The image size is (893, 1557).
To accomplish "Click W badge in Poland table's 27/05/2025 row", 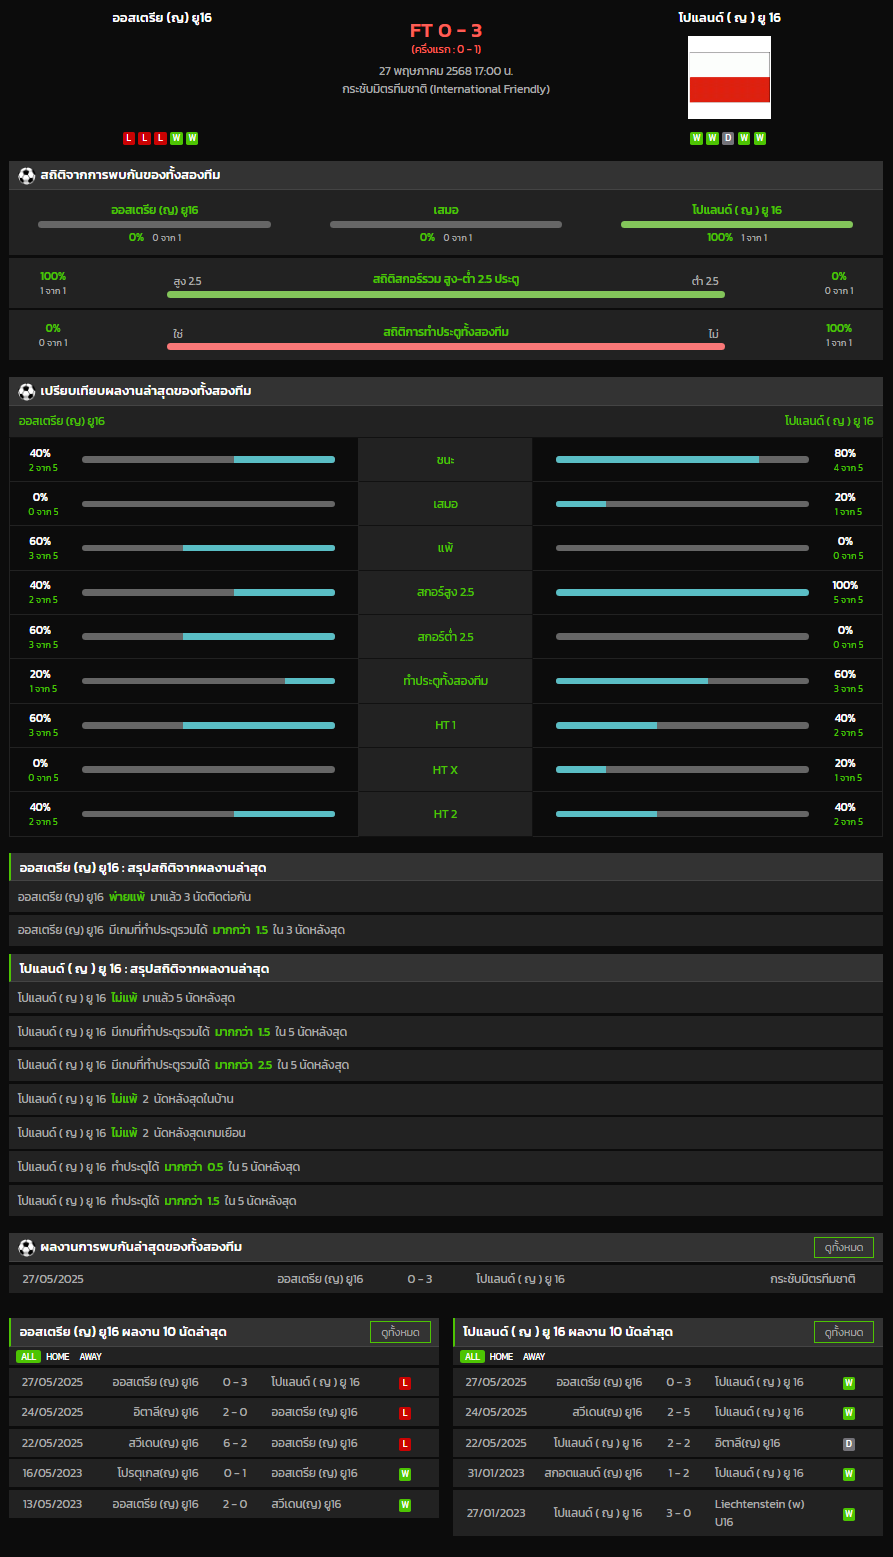I will pos(849,1383).
